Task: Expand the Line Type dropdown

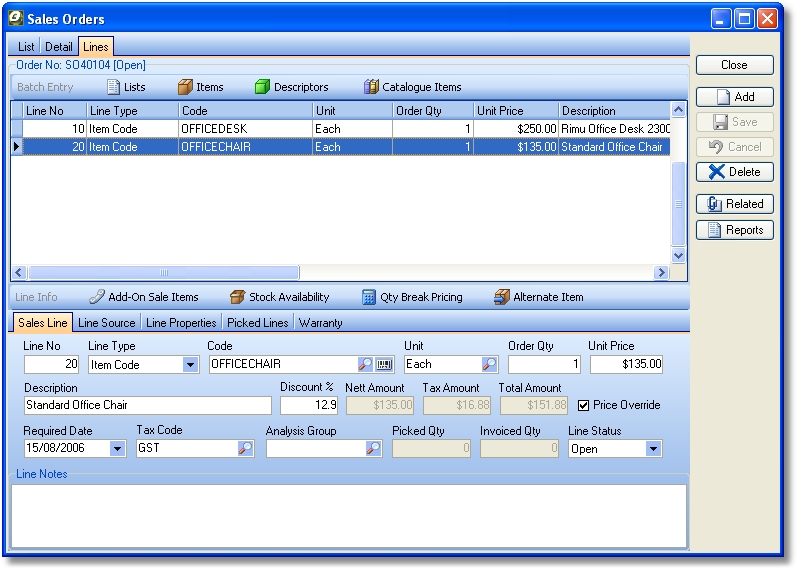Action: point(190,365)
